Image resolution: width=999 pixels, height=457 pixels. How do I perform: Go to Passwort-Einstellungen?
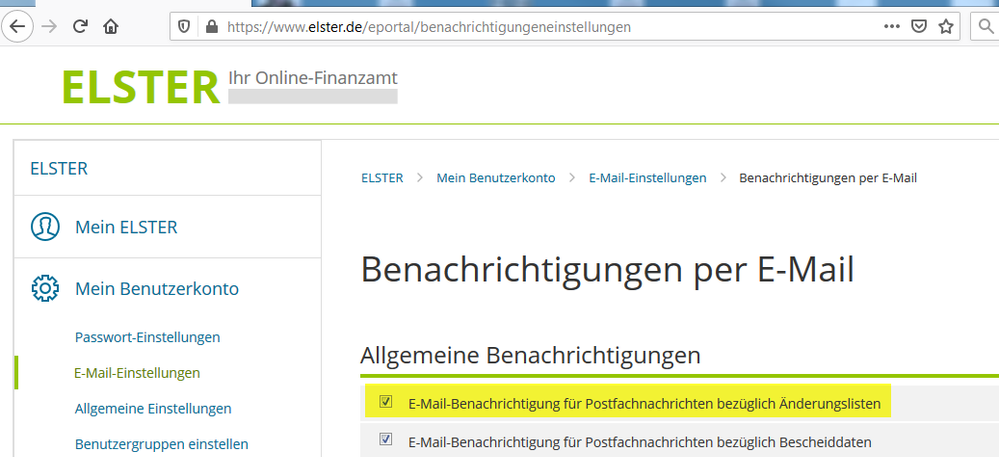(147, 337)
